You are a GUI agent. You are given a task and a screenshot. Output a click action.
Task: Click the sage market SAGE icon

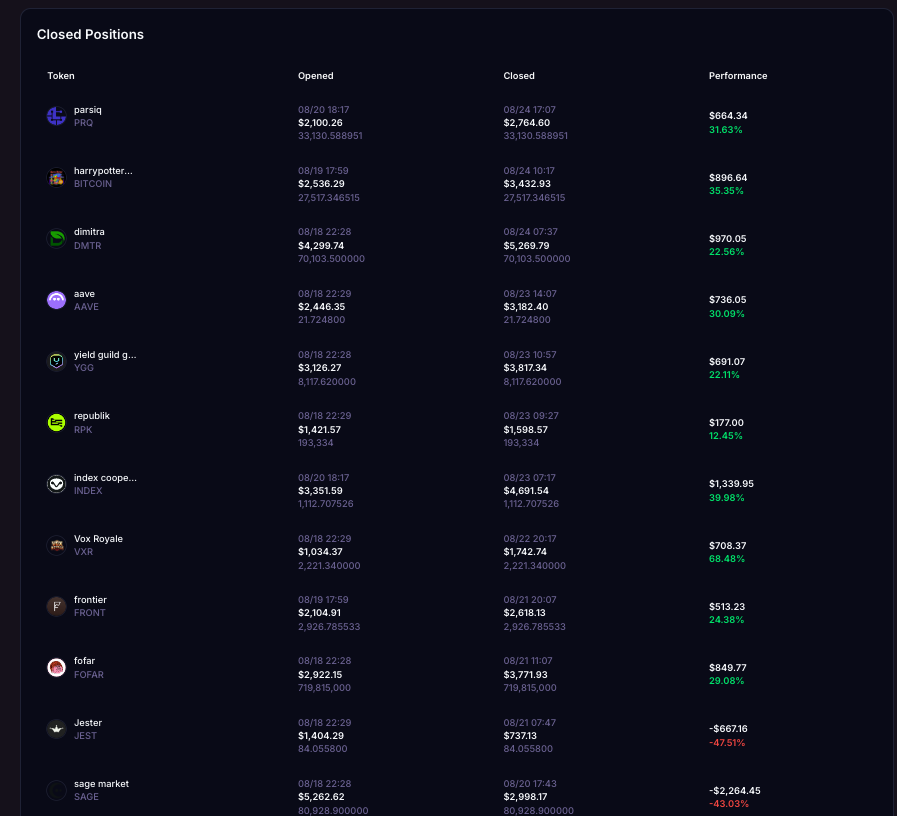tap(56, 790)
